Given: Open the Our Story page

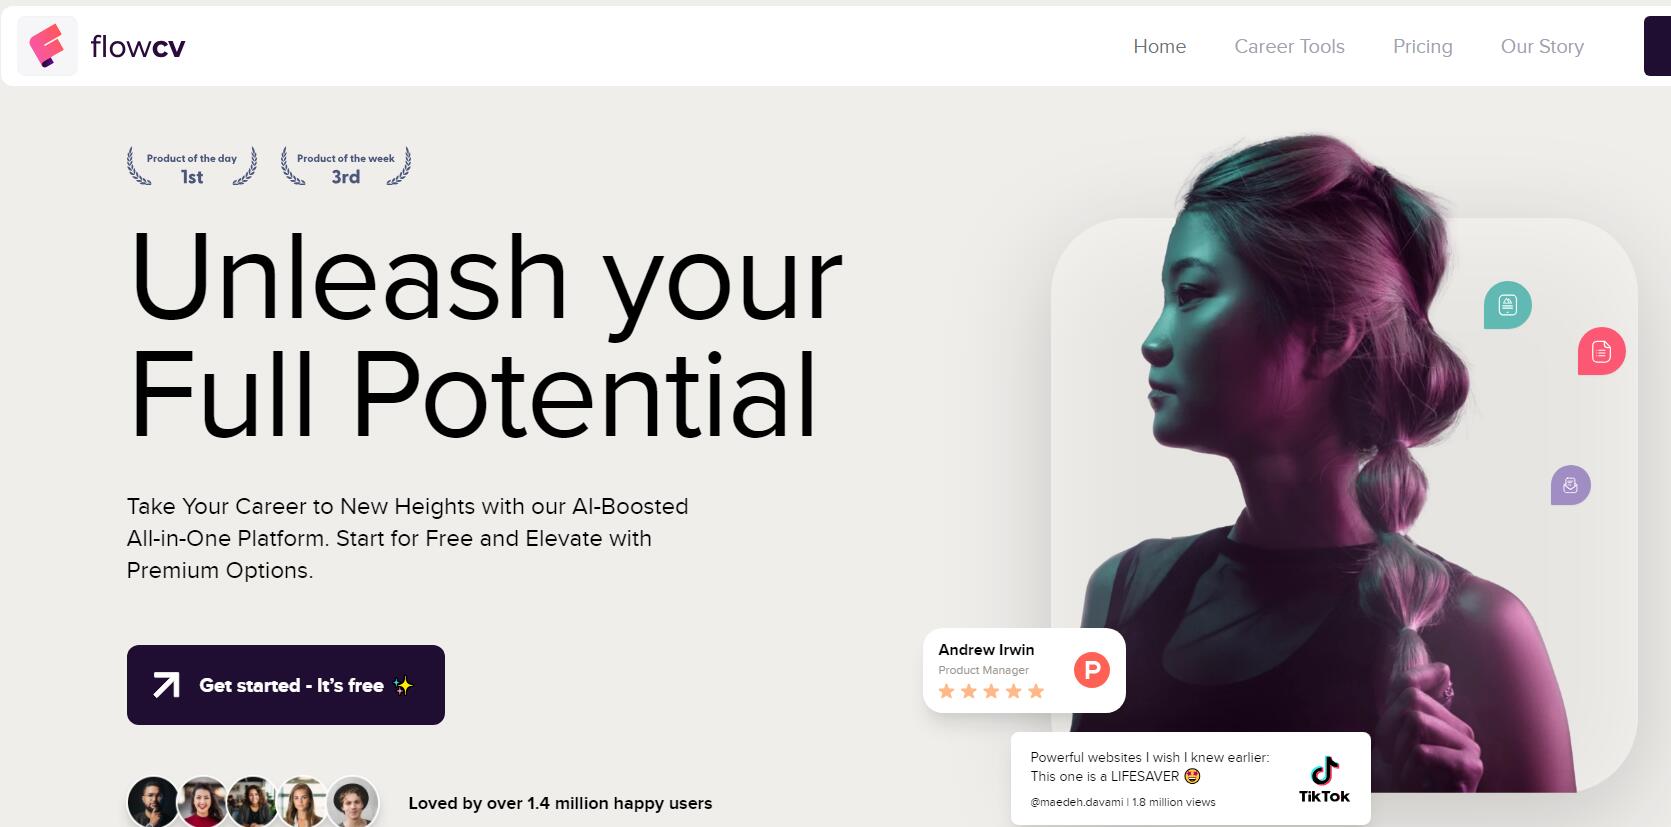Looking at the screenshot, I should pos(1542,46).
